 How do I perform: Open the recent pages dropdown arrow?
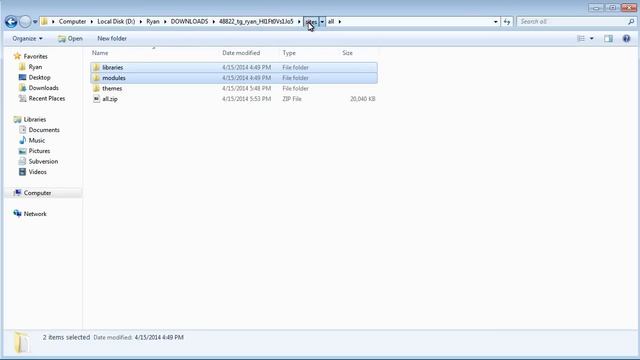point(35,22)
